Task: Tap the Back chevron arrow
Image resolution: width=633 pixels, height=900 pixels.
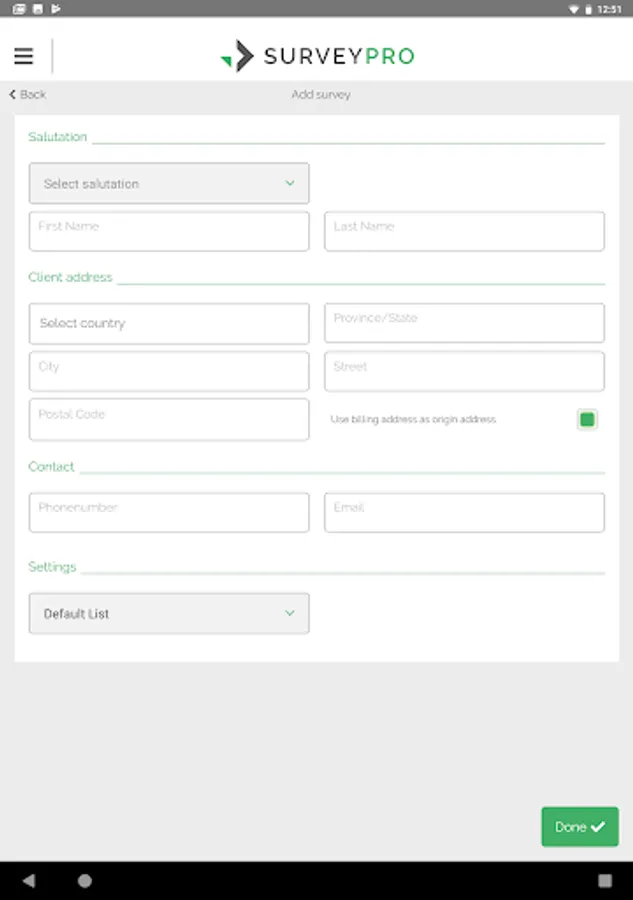Action: 13,94
